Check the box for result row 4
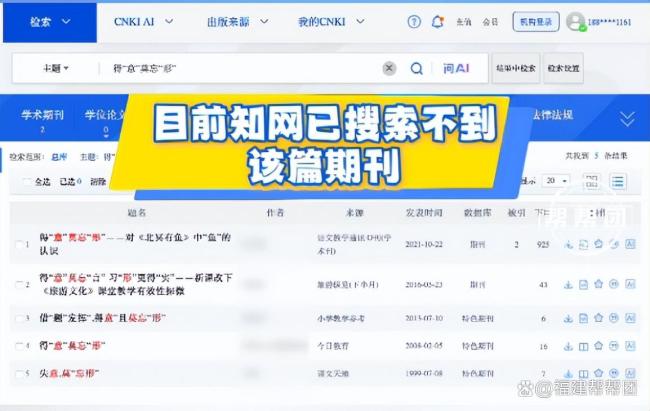Screen dimensions: 650x411 (x=19, y=346)
